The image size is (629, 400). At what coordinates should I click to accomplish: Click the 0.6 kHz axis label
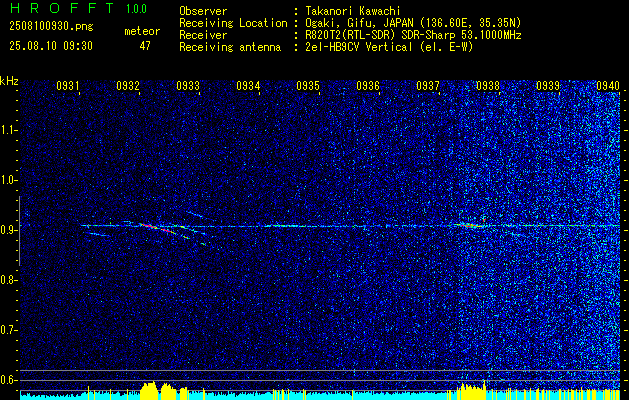click(8, 380)
